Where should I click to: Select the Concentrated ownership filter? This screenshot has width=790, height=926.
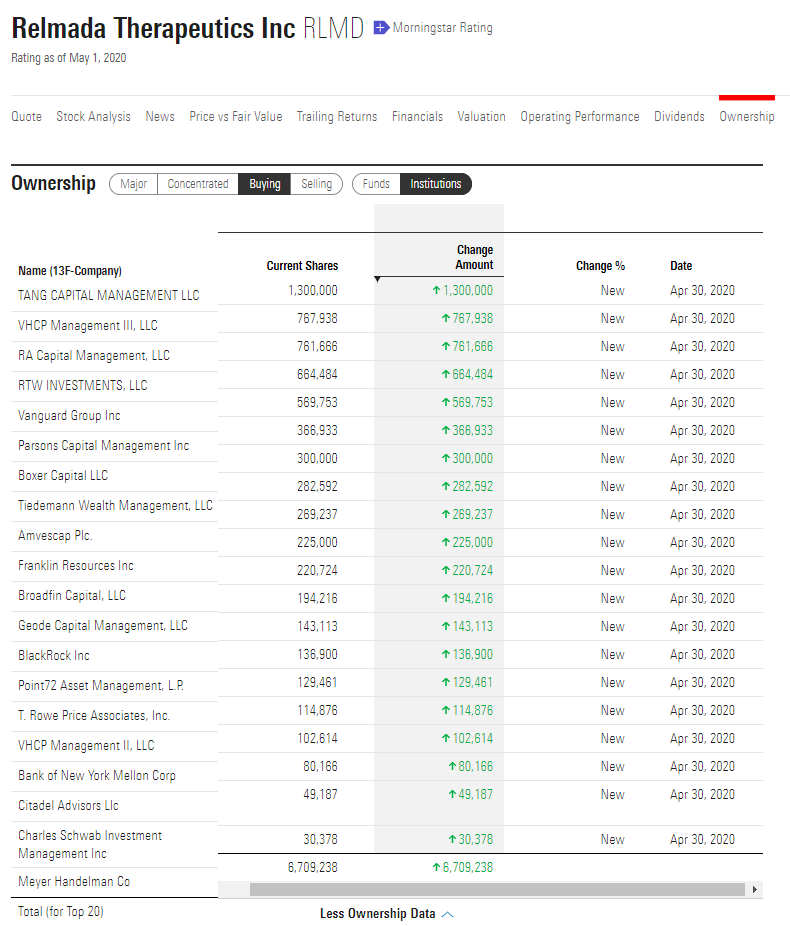198,184
